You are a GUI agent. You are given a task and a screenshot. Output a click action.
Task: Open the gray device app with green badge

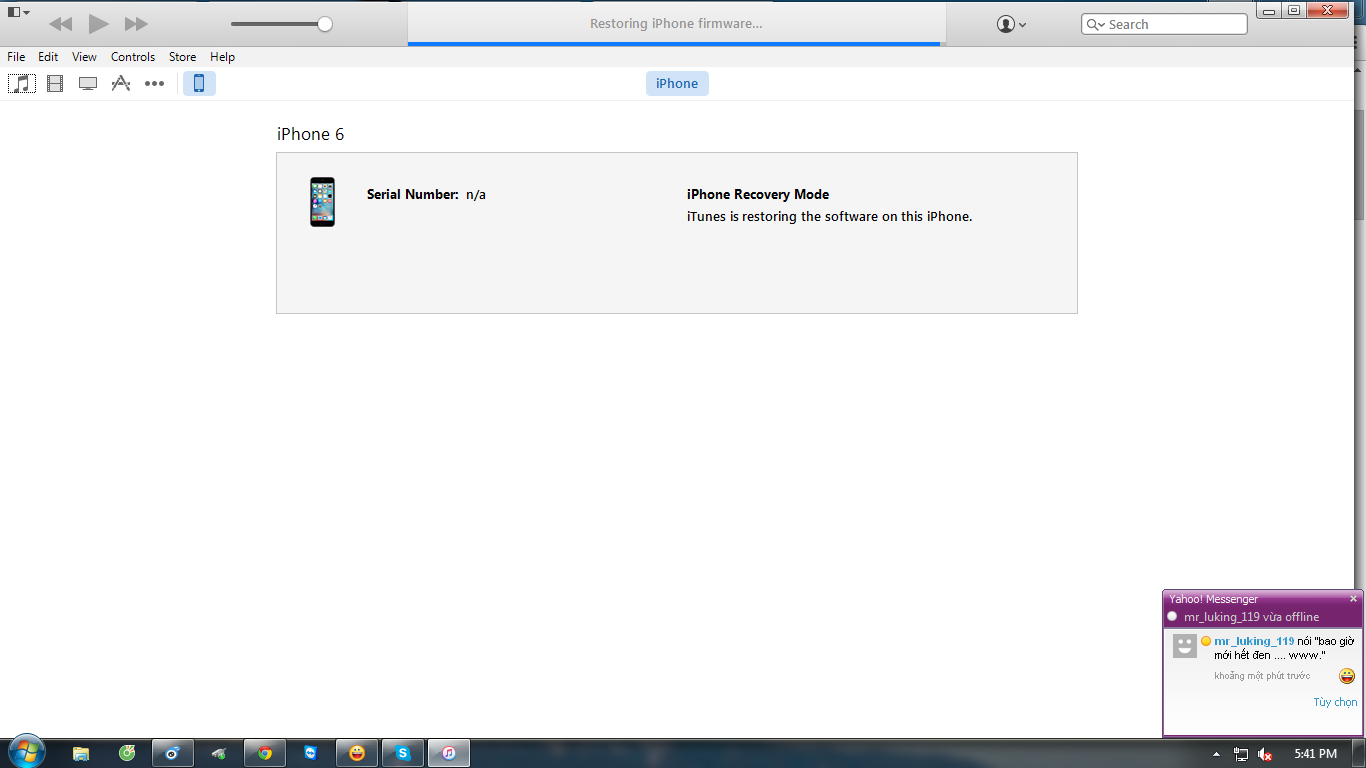click(x=219, y=753)
